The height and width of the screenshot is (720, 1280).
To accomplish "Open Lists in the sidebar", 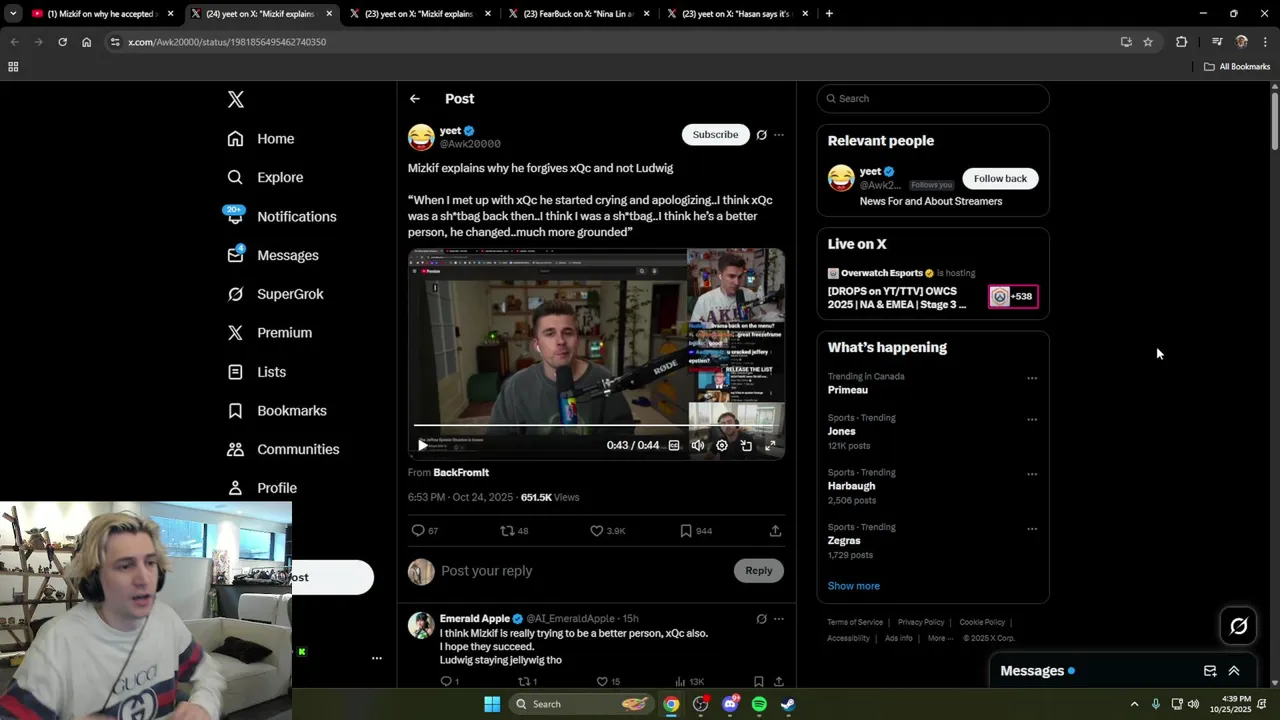I will pos(257,372).
